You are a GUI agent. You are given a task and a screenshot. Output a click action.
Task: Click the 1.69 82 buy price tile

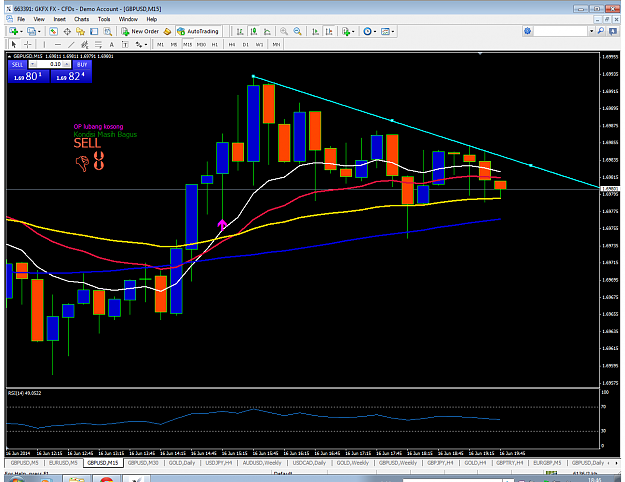[x=71, y=76]
